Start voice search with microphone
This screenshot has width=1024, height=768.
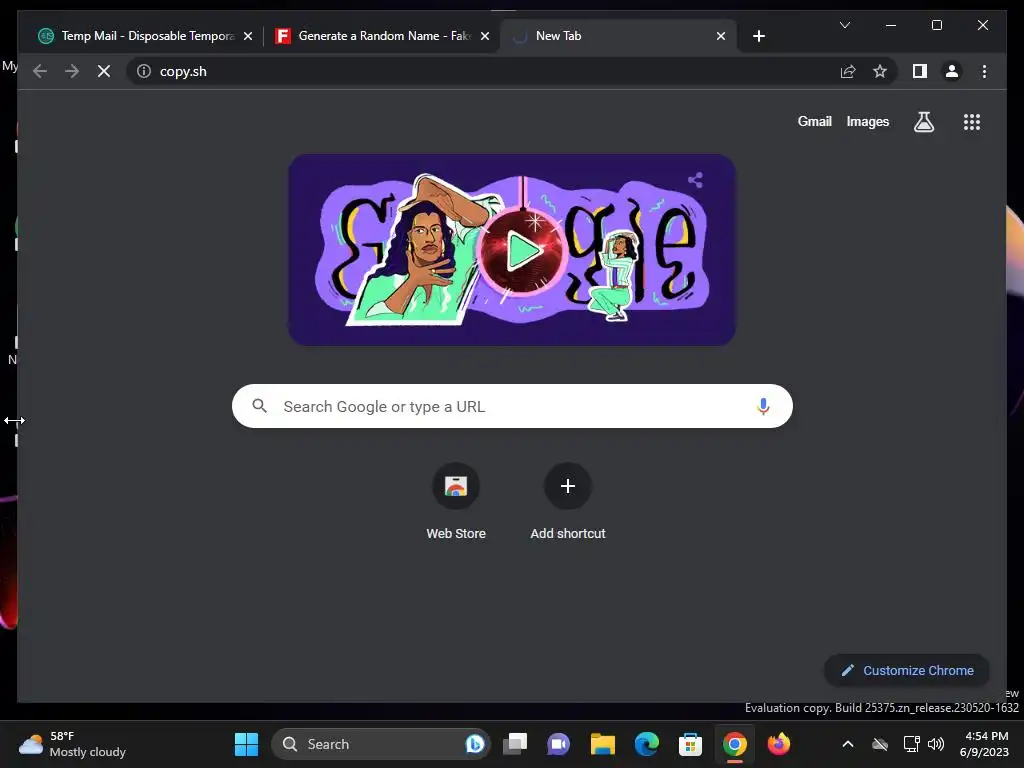click(x=763, y=406)
